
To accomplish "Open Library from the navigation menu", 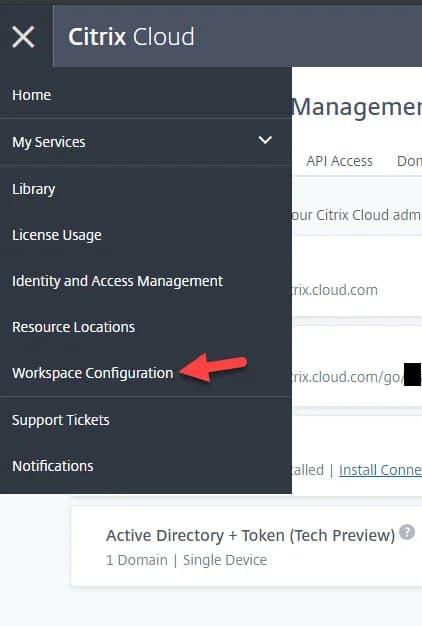I will point(34,189).
